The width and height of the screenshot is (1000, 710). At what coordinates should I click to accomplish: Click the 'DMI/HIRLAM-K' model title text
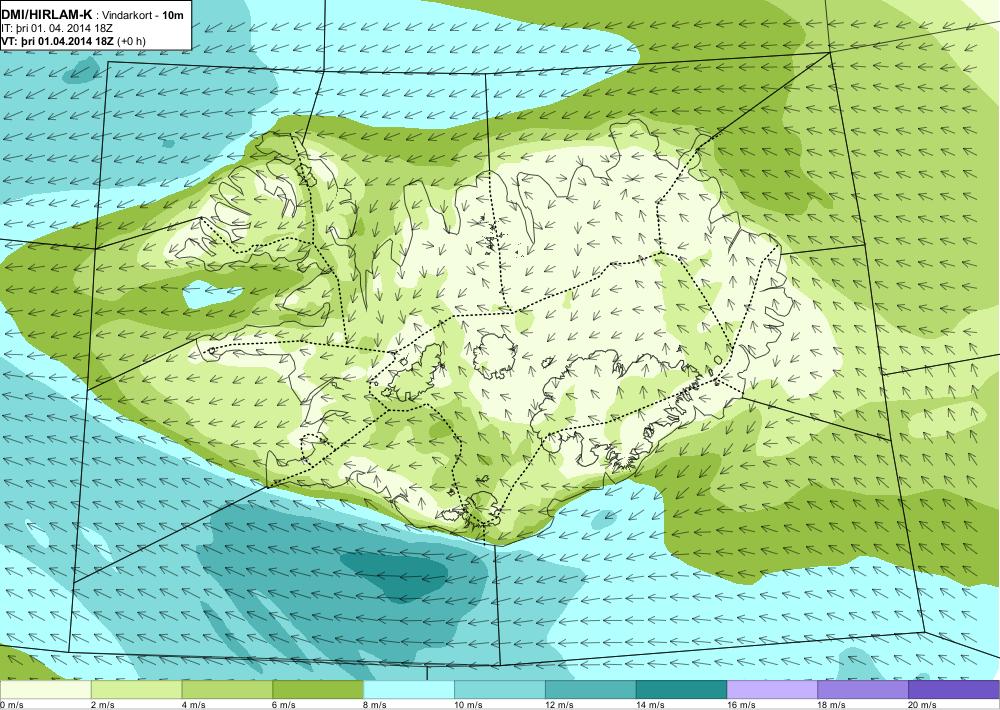[x=47, y=14]
